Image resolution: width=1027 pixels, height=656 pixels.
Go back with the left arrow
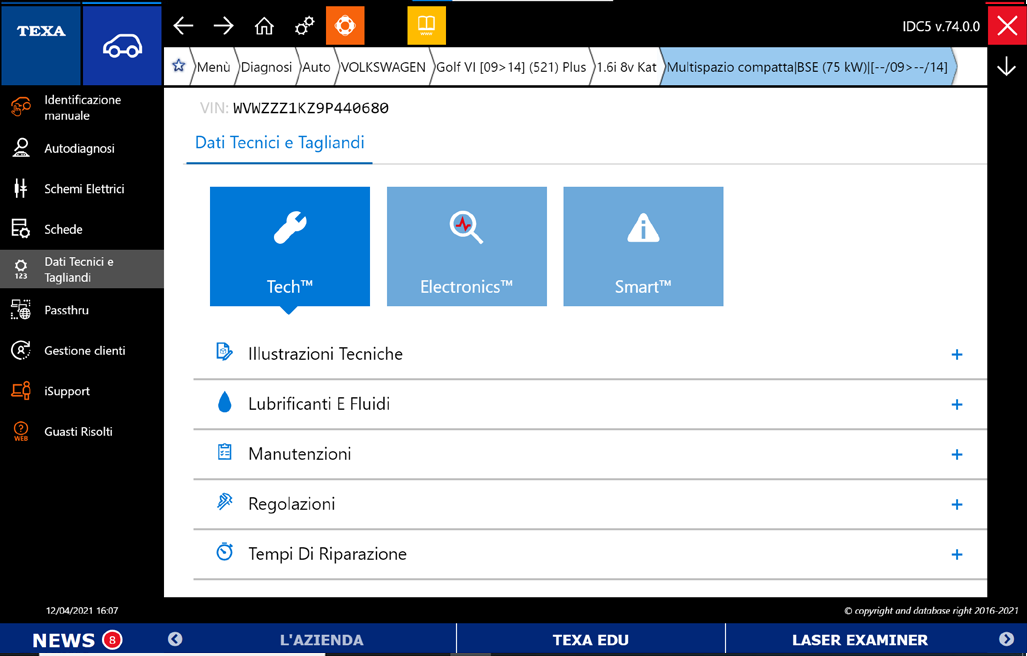tap(183, 26)
